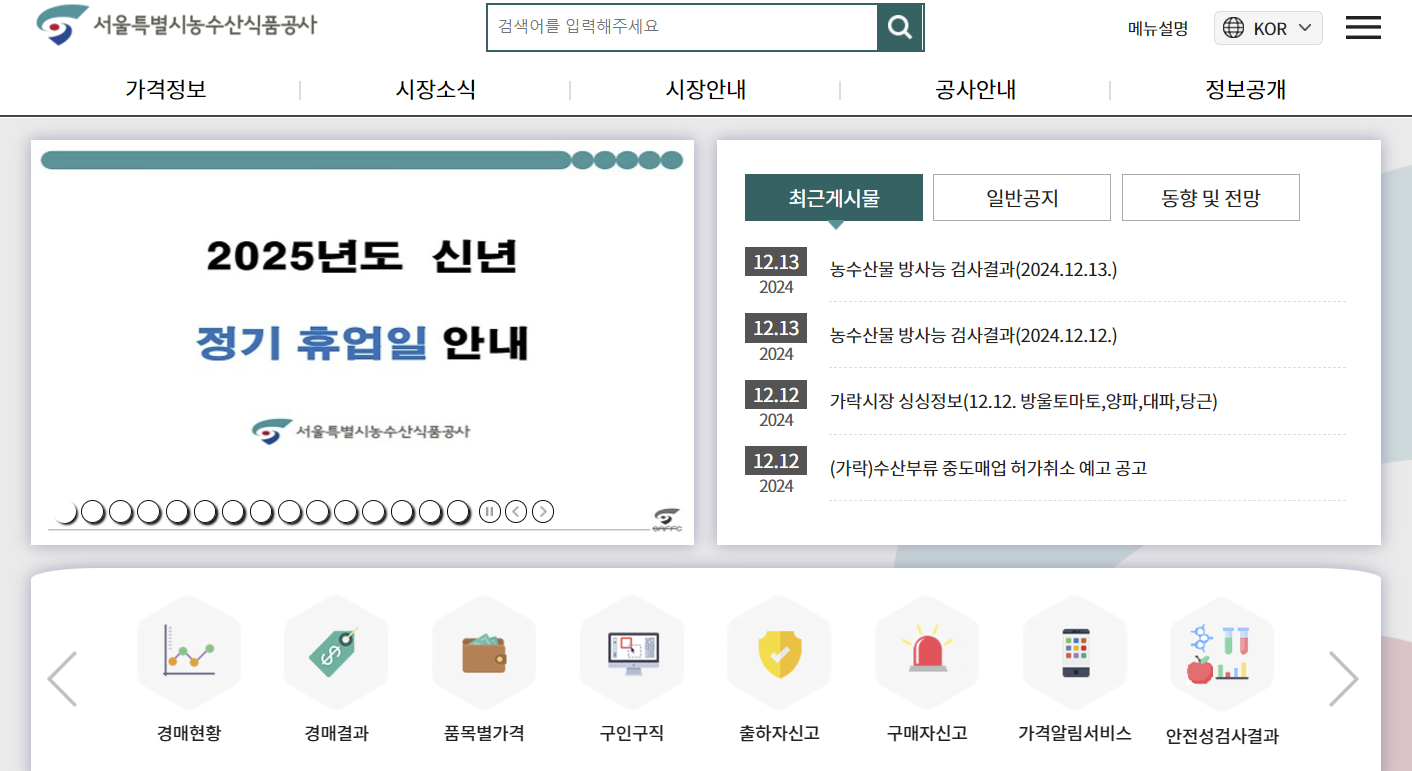Open the 시장안내 menu
The width and height of the screenshot is (1412, 771).
[706, 89]
